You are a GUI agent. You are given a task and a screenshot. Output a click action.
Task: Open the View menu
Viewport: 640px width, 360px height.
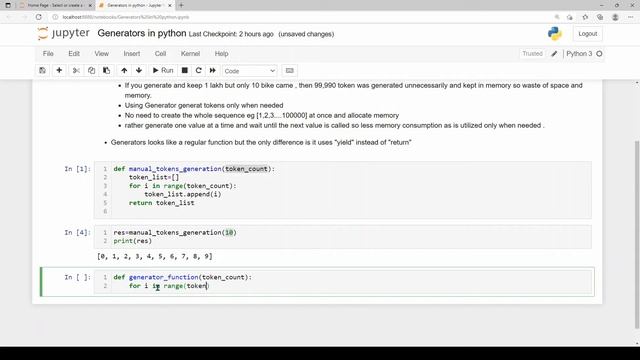pyautogui.click(x=102, y=53)
